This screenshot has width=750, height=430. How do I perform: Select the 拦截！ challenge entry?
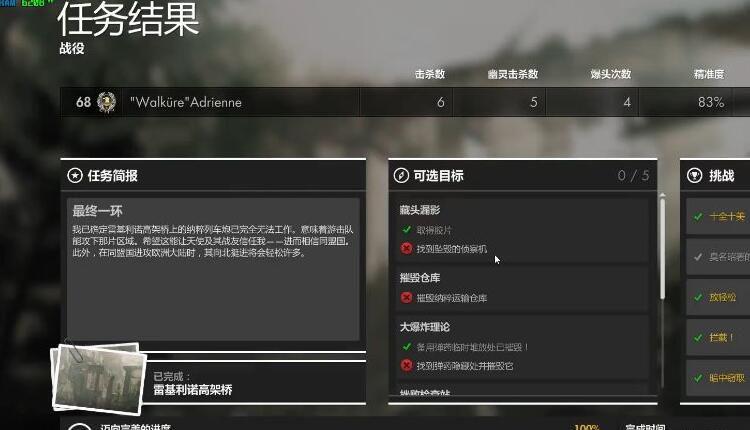[x=718, y=338]
